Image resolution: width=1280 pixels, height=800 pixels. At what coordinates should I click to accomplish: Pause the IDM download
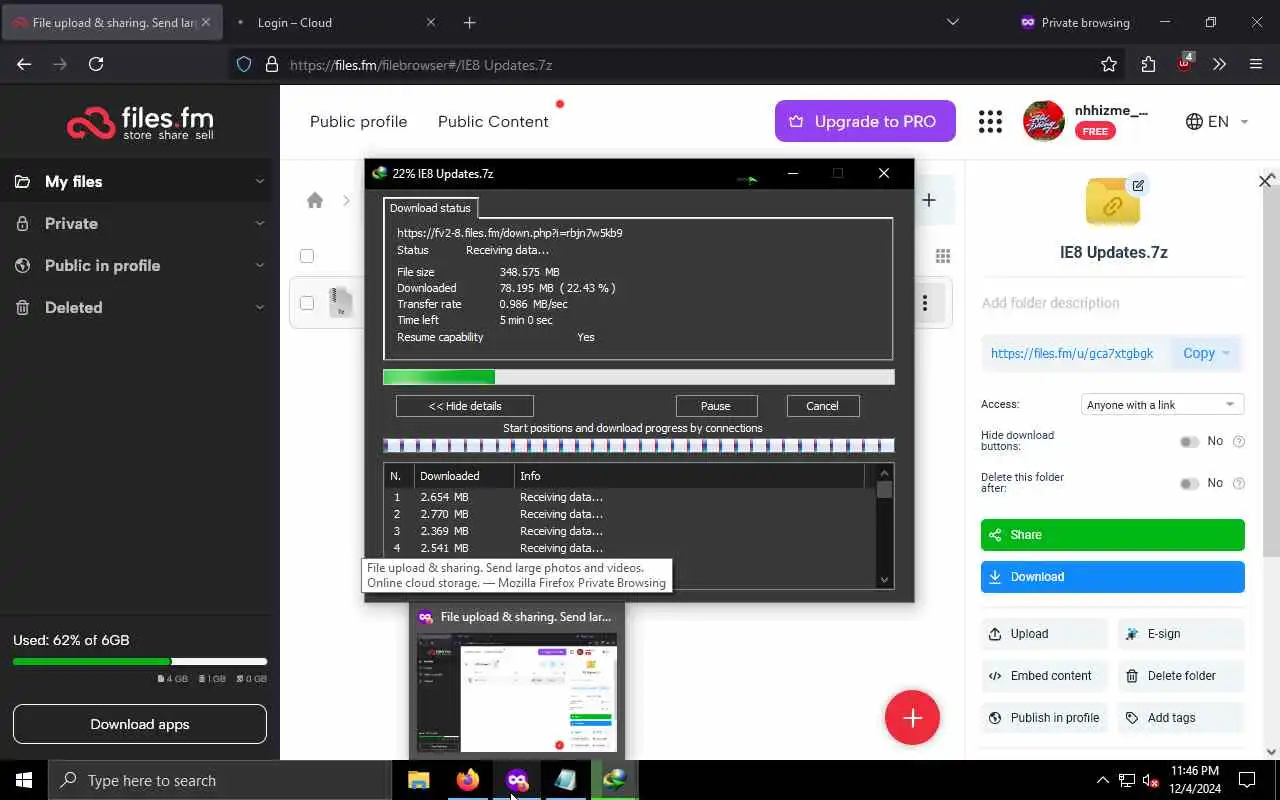tap(716, 406)
